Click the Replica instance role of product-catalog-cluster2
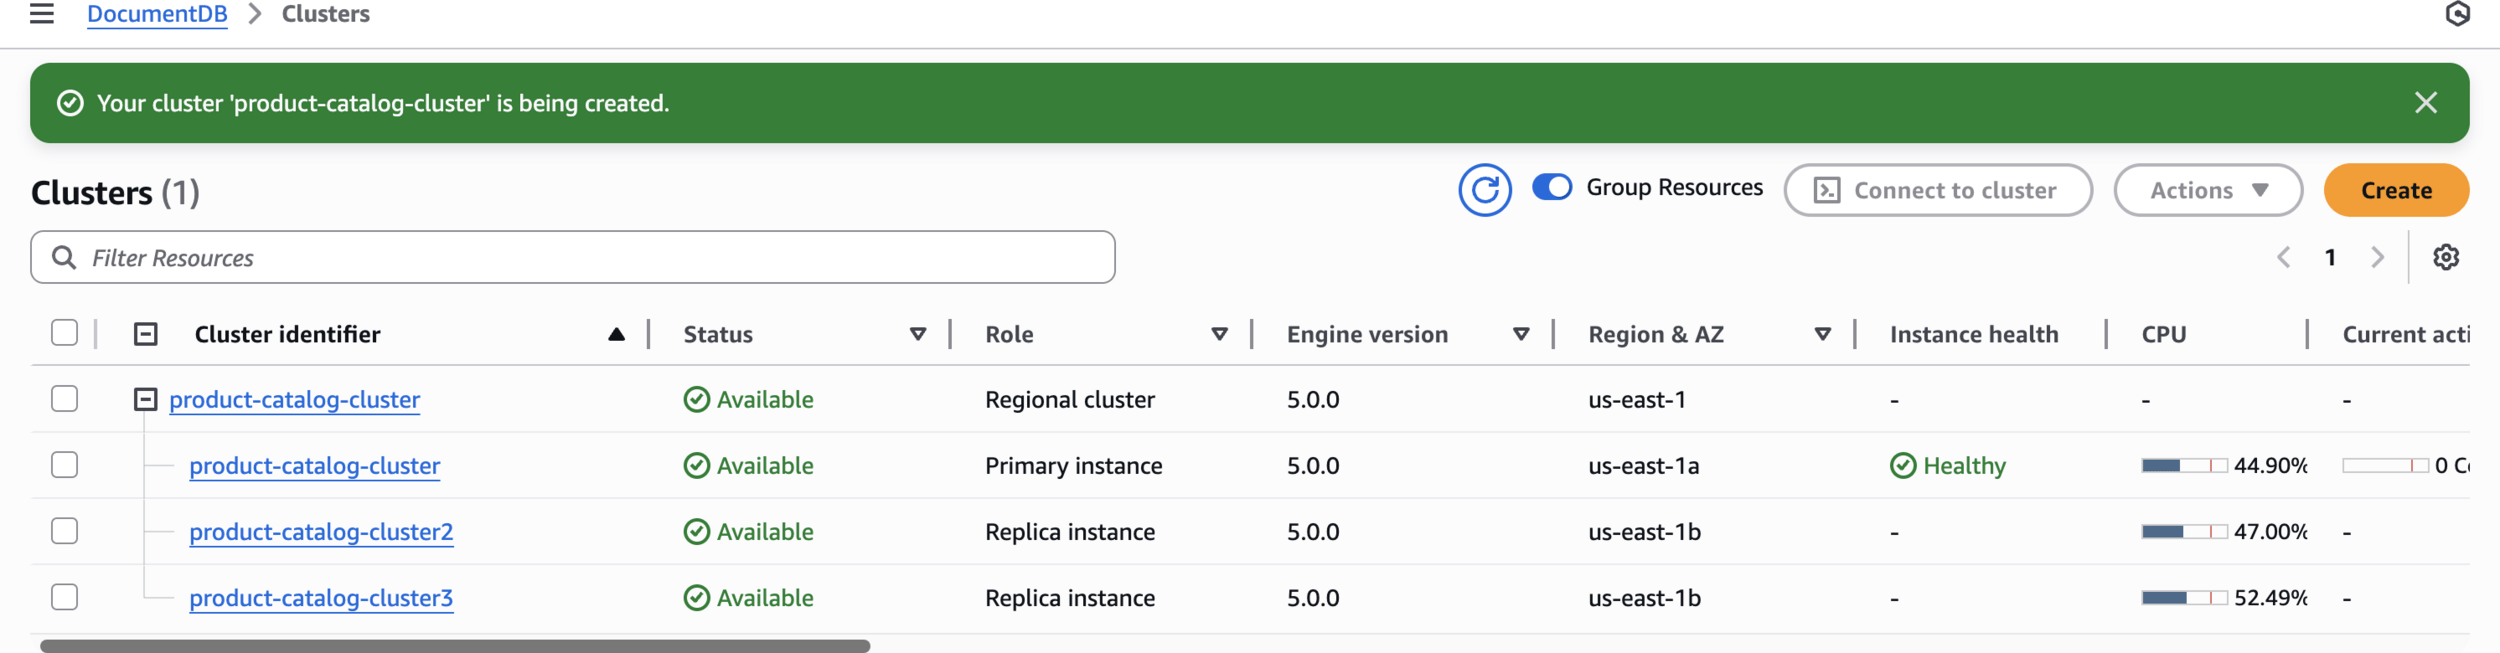 [x=1070, y=531]
